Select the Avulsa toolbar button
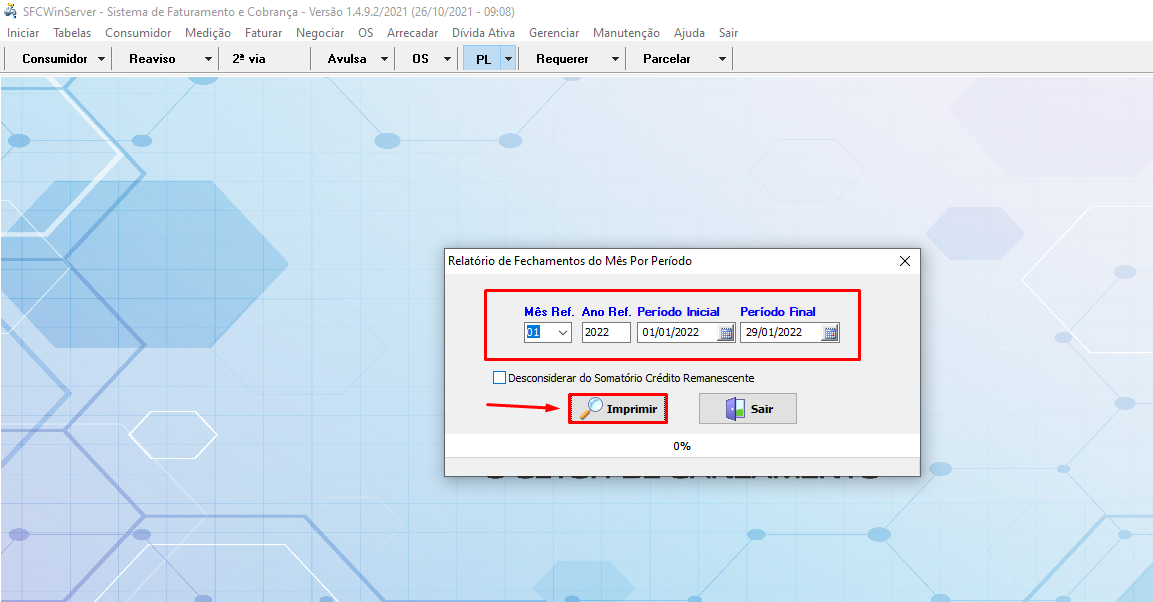This screenshot has width=1153, height=602. pos(346,59)
